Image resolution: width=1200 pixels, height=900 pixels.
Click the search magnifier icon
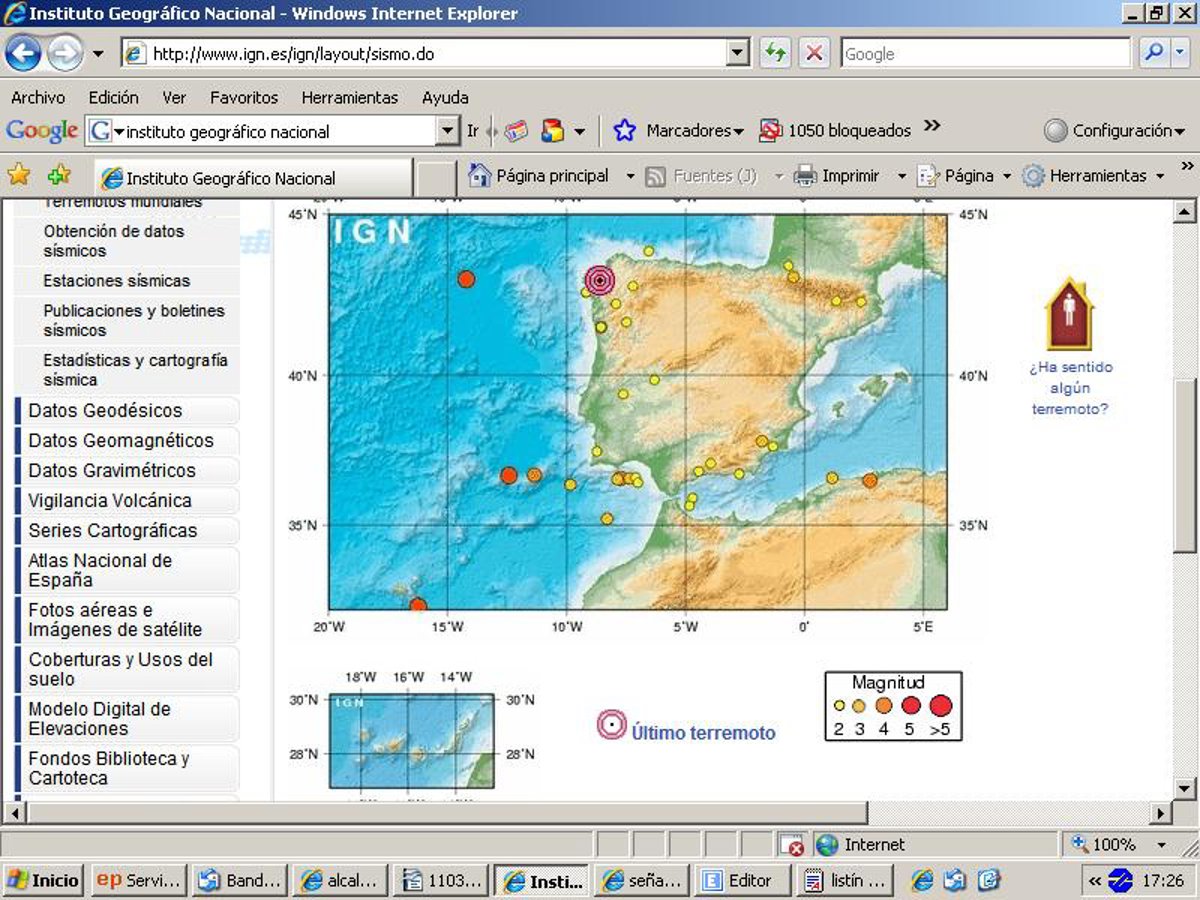pos(1155,54)
